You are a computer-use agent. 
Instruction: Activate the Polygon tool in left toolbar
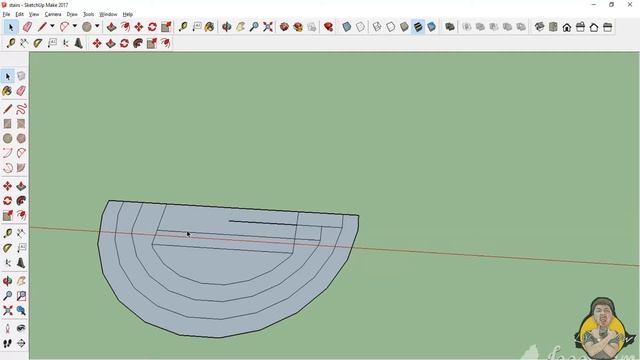coord(21,138)
